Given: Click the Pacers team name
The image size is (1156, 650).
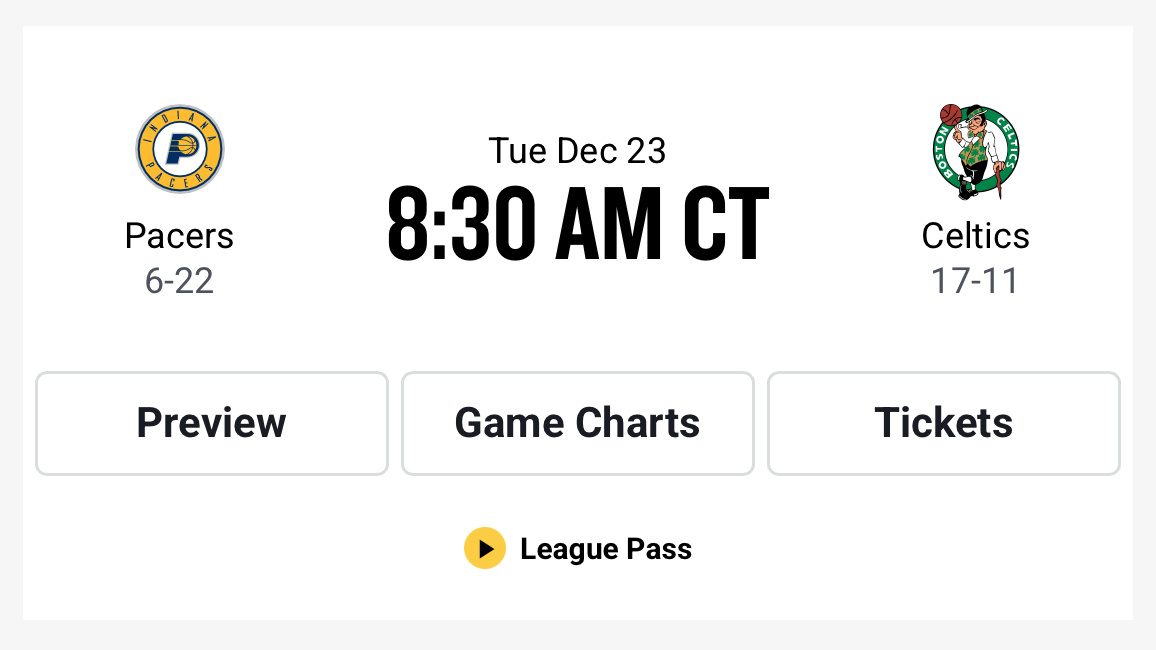Looking at the screenshot, I should pyautogui.click(x=180, y=236).
